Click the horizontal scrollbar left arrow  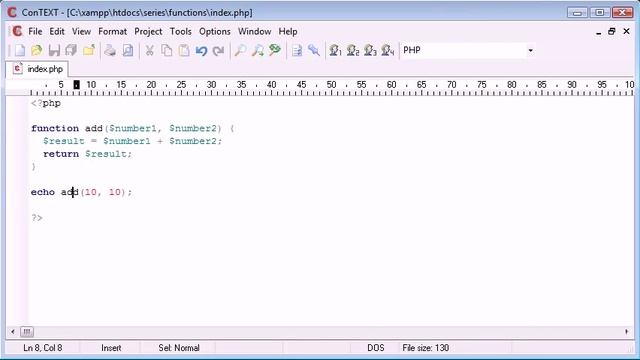(13, 332)
